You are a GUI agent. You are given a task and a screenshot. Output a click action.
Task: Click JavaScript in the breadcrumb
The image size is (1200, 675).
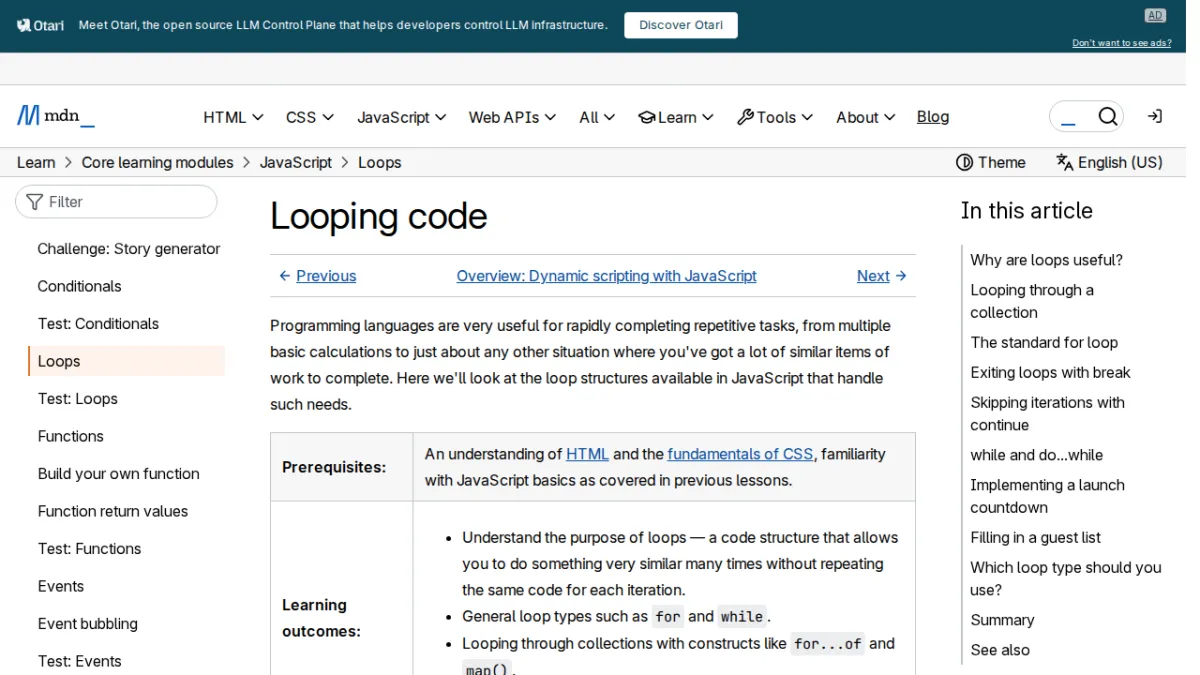click(x=296, y=162)
